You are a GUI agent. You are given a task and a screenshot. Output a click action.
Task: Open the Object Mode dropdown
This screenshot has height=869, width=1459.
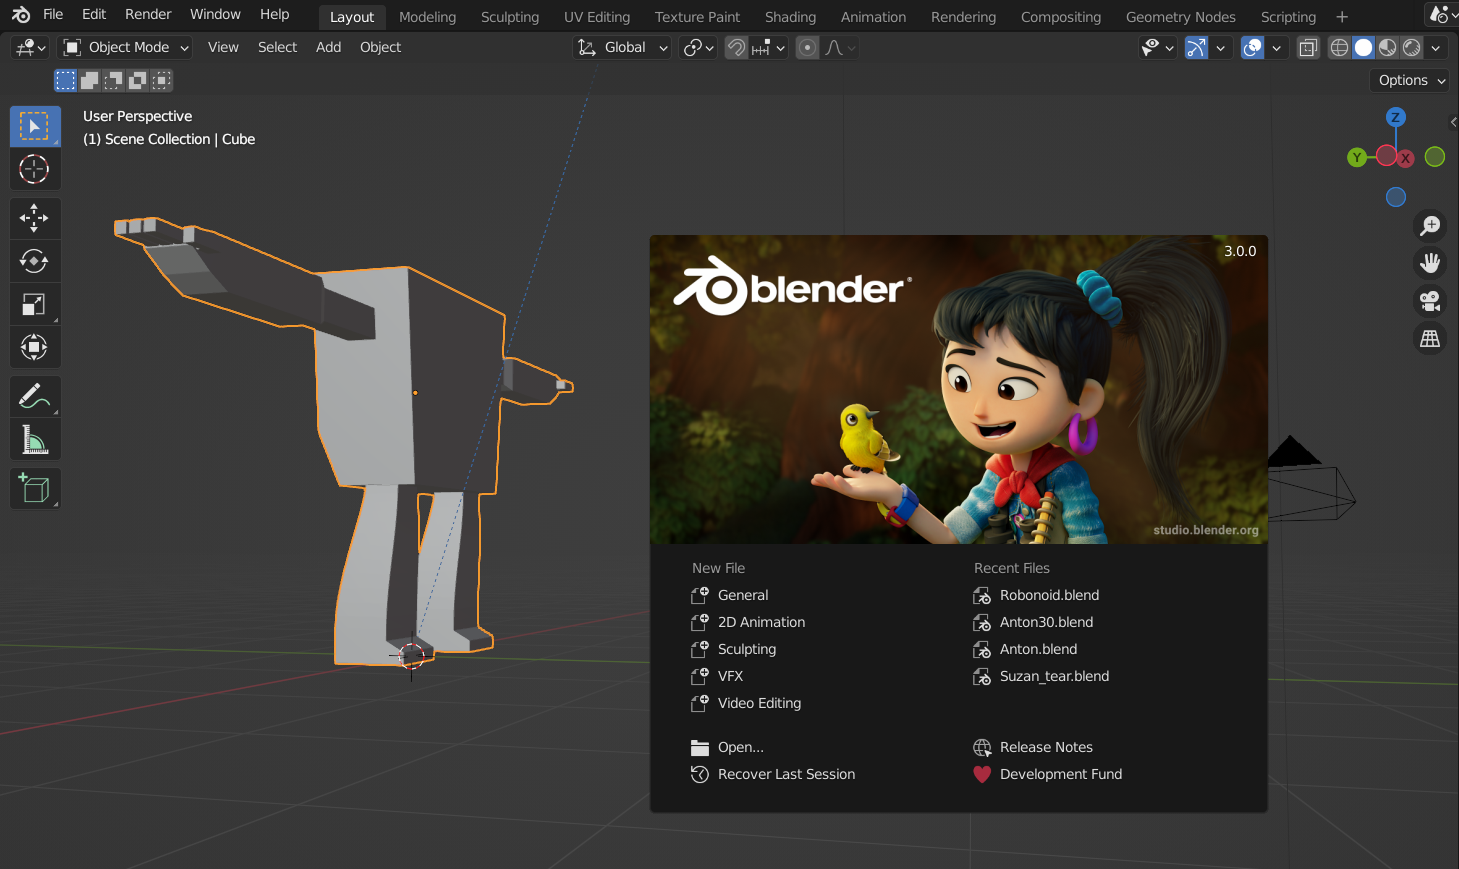[x=126, y=47]
